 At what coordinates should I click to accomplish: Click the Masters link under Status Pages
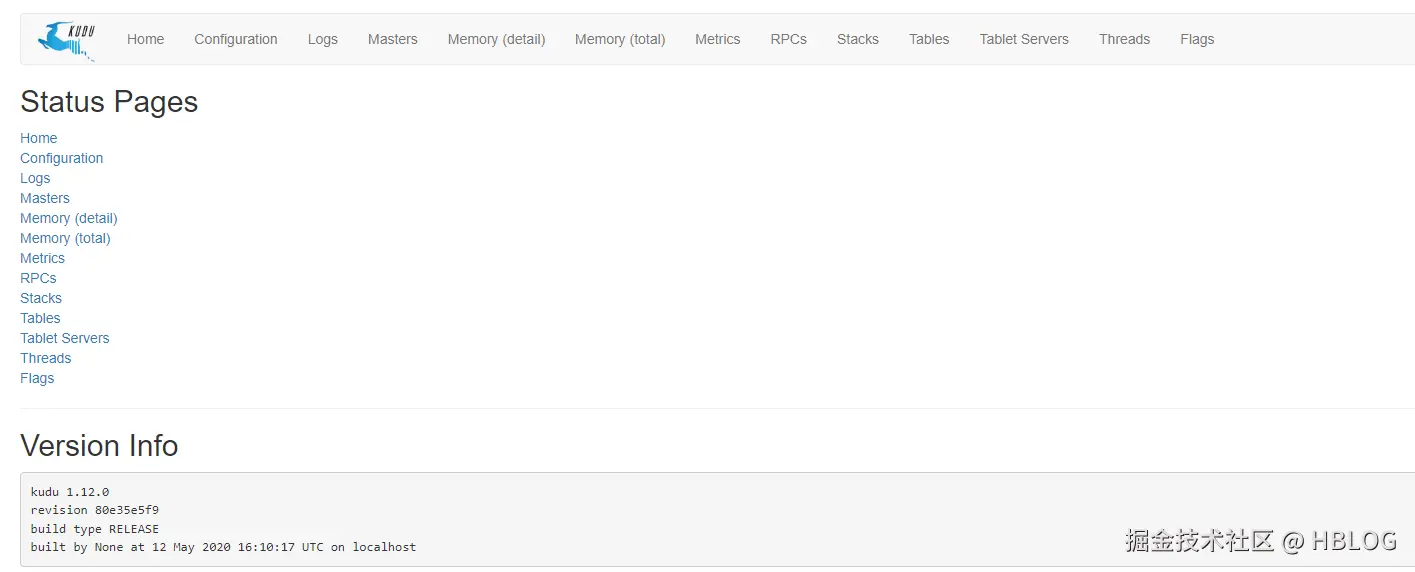pyautogui.click(x=45, y=198)
